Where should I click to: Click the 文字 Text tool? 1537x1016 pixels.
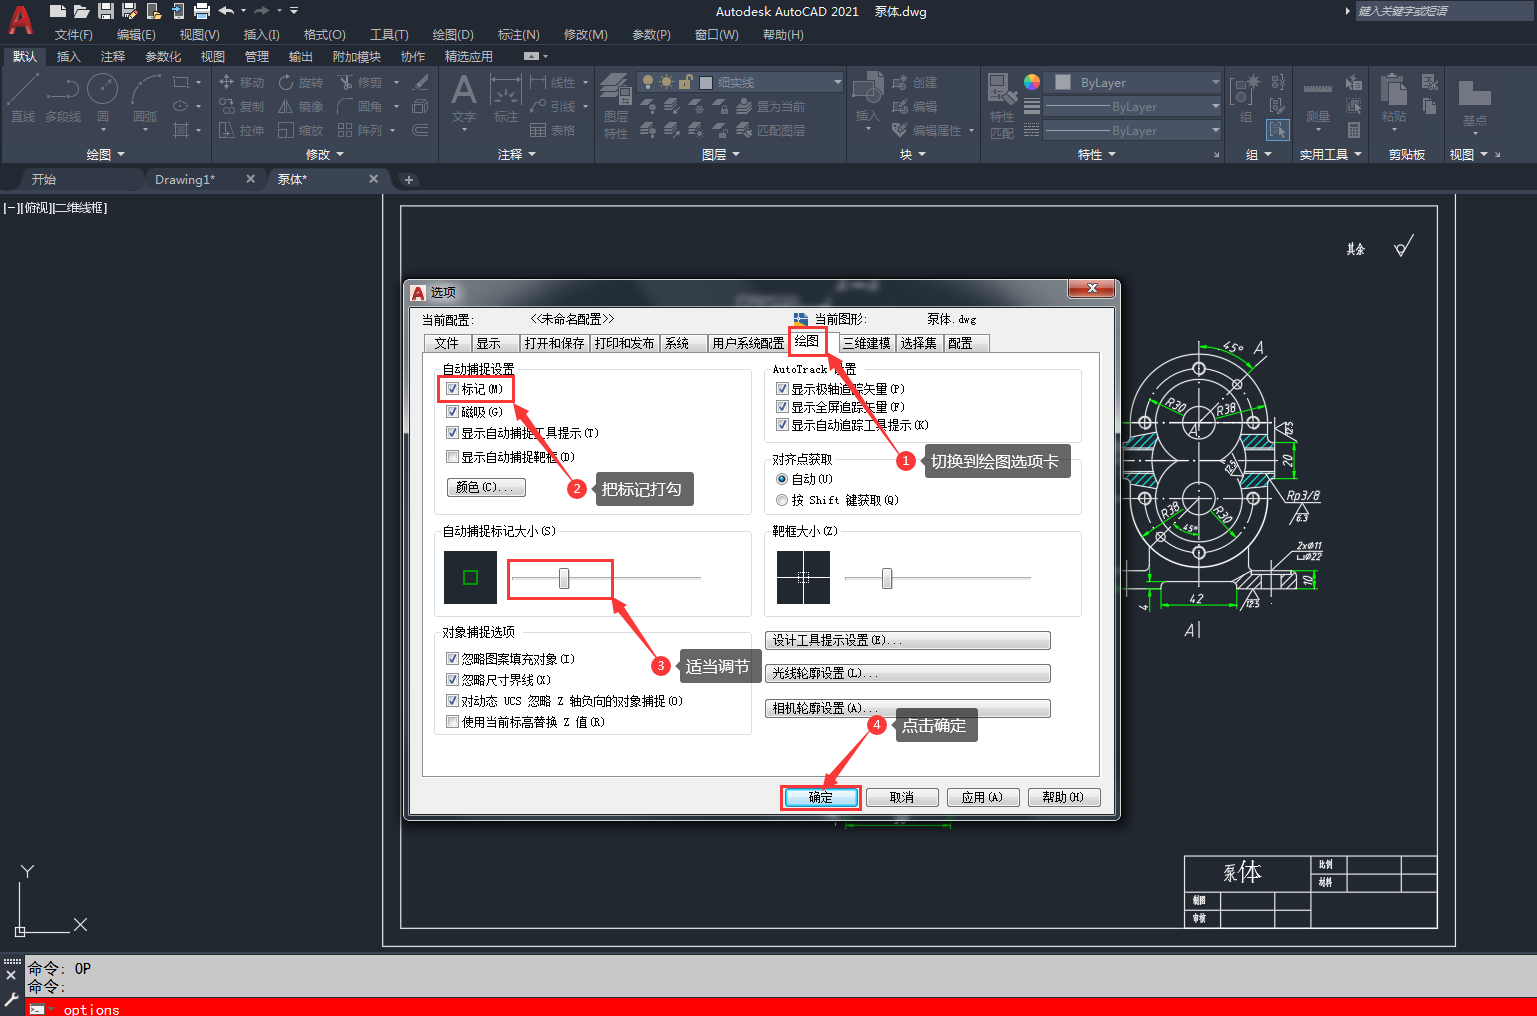pyautogui.click(x=464, y=98)
